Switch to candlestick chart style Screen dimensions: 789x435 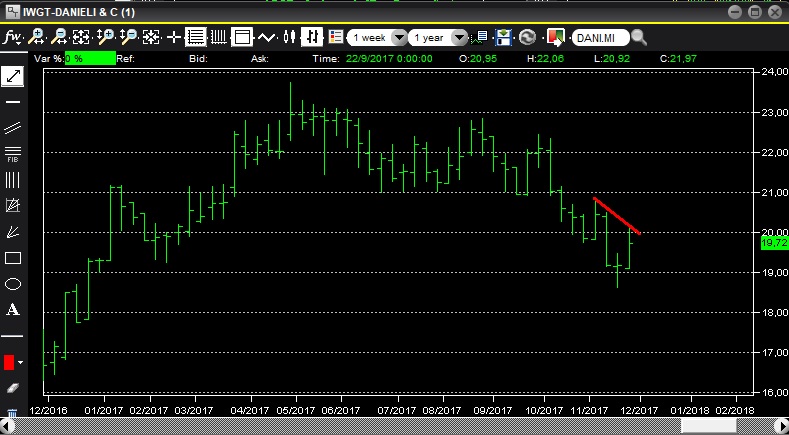289,37
